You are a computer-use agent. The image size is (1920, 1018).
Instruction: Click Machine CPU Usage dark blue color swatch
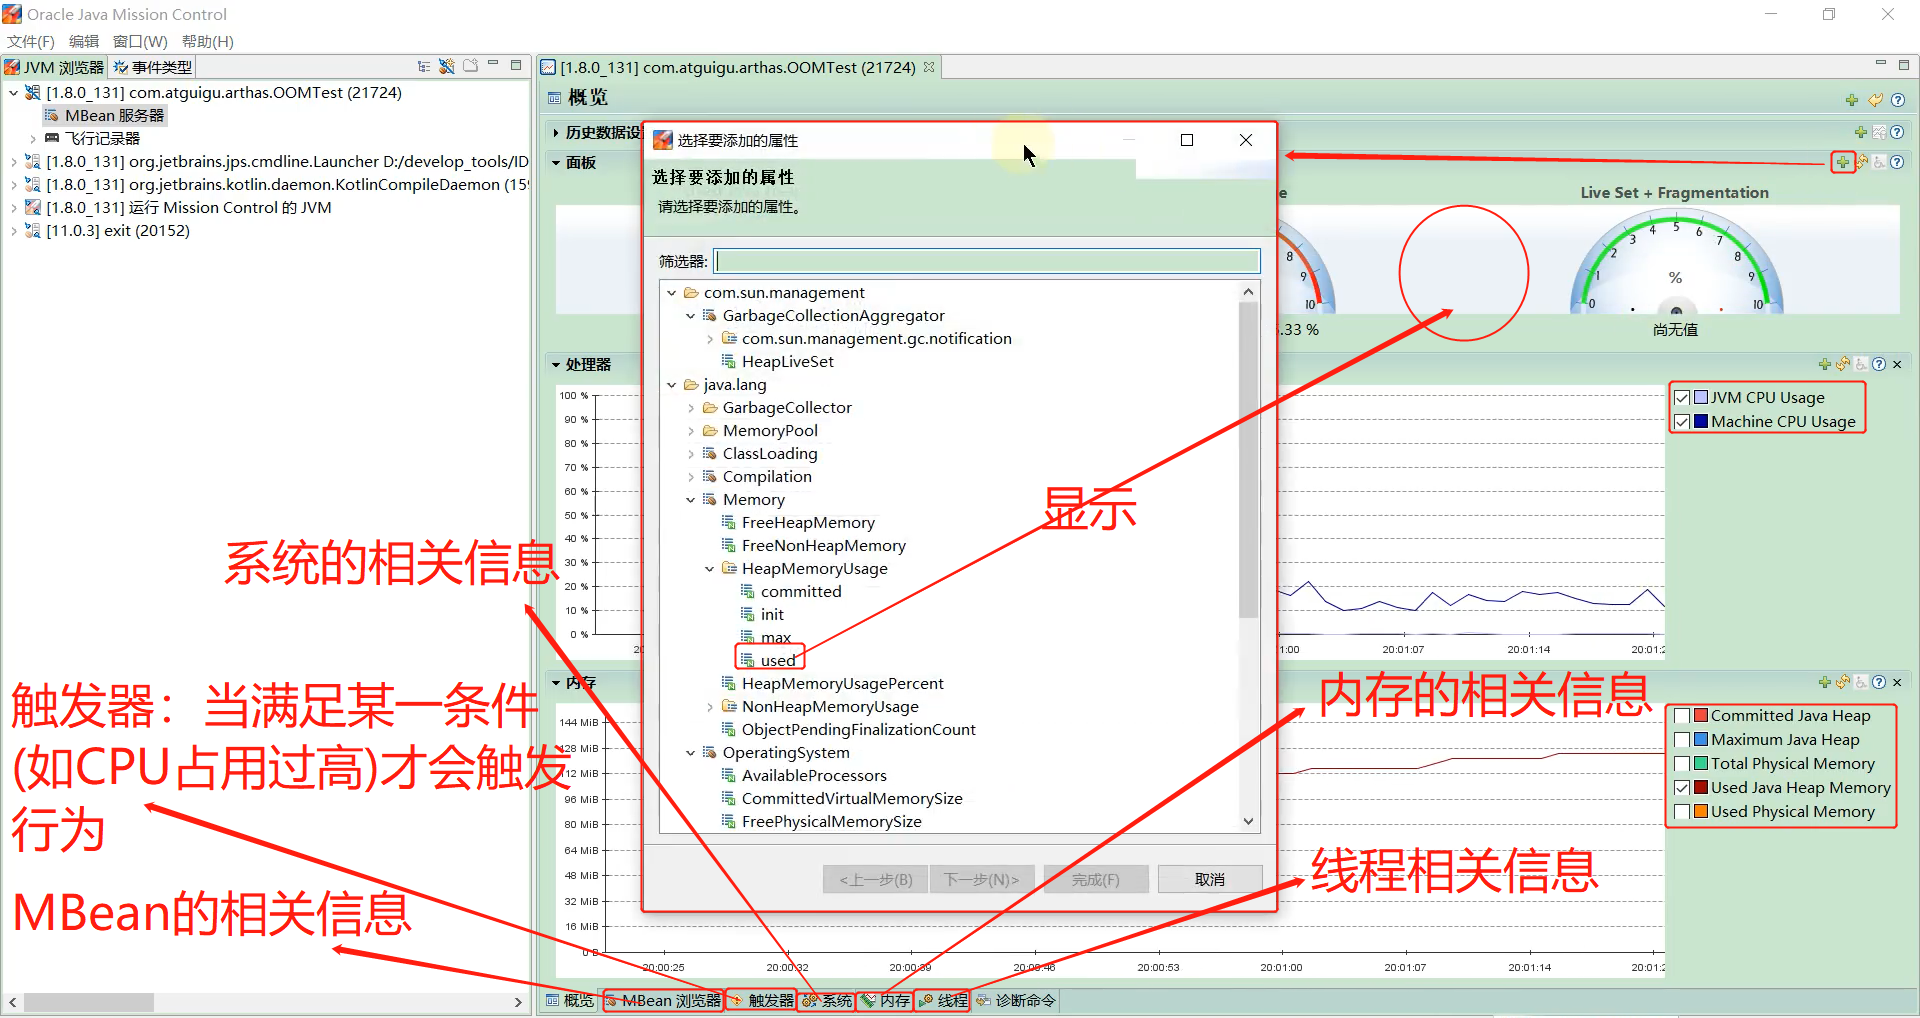point(1701,422)
